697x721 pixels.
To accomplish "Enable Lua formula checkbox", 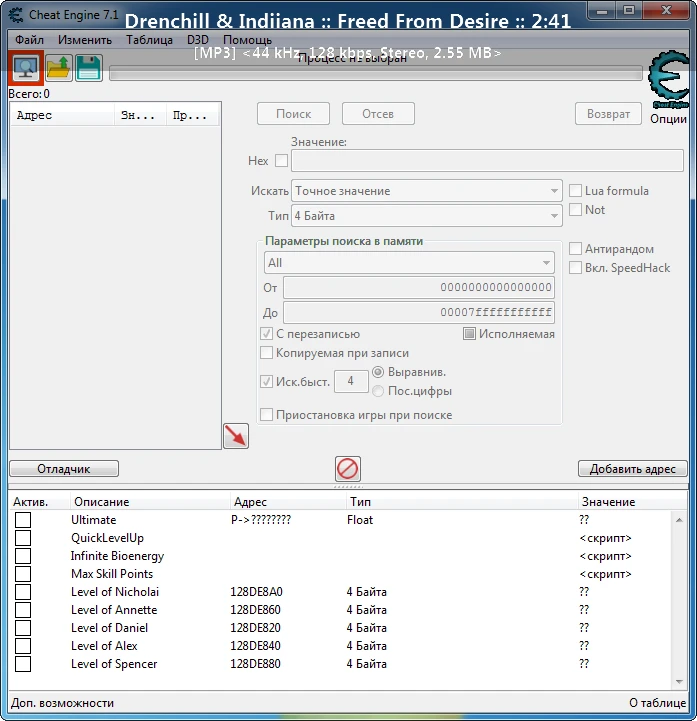I will (x=575, y=190).
